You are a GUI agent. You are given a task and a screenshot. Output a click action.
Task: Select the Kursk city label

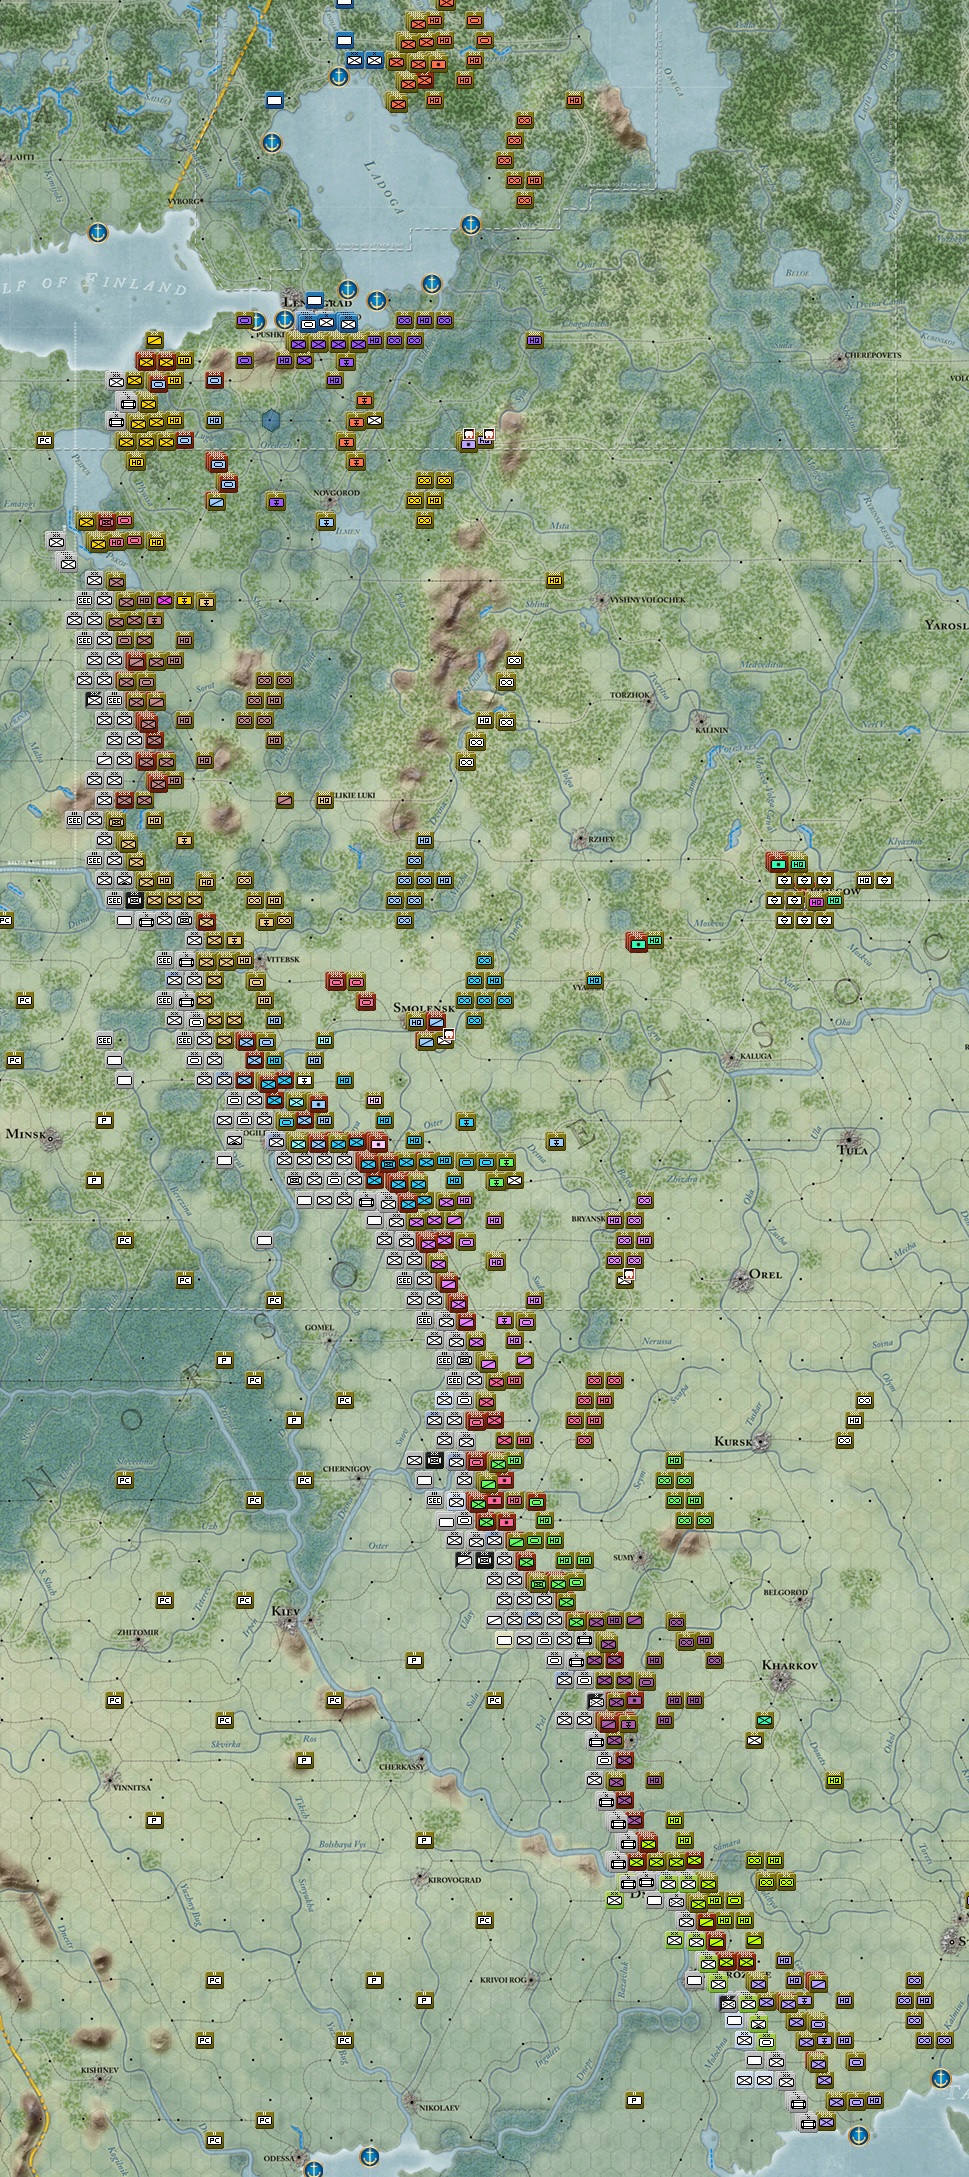point(732,1442)
